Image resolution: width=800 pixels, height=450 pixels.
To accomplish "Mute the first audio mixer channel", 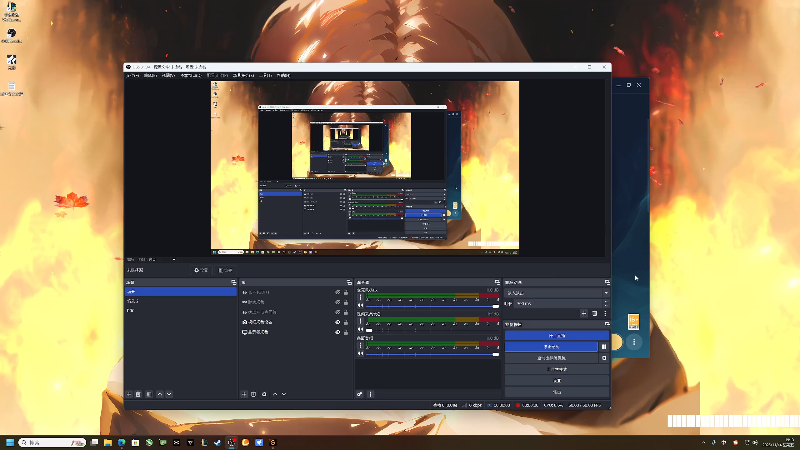I will coord(360,306).
